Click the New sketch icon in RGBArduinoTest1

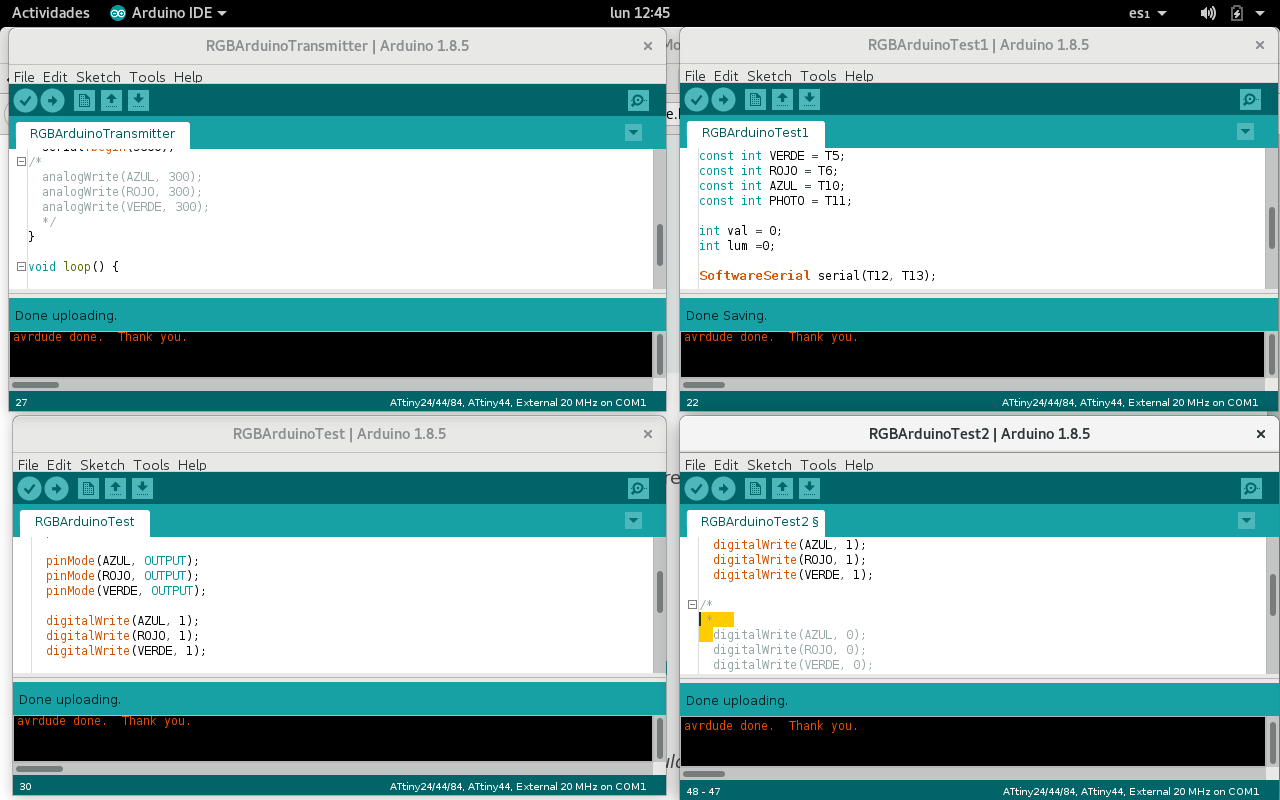[755, 99]
